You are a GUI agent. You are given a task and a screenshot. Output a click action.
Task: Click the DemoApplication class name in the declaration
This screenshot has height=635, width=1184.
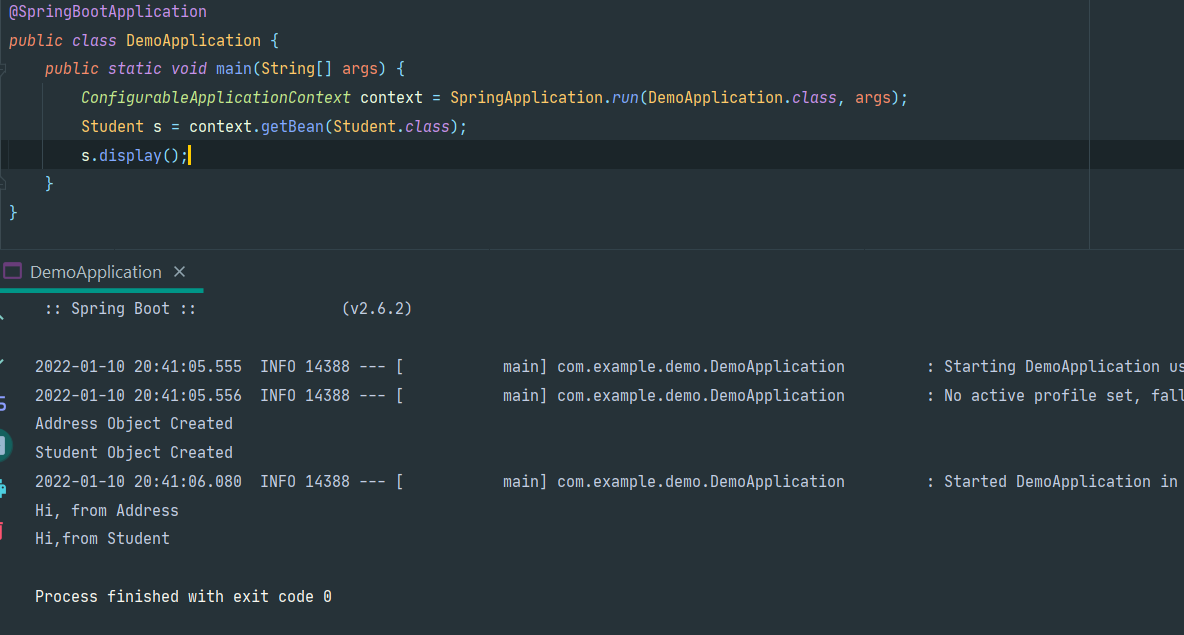(193, 41)
